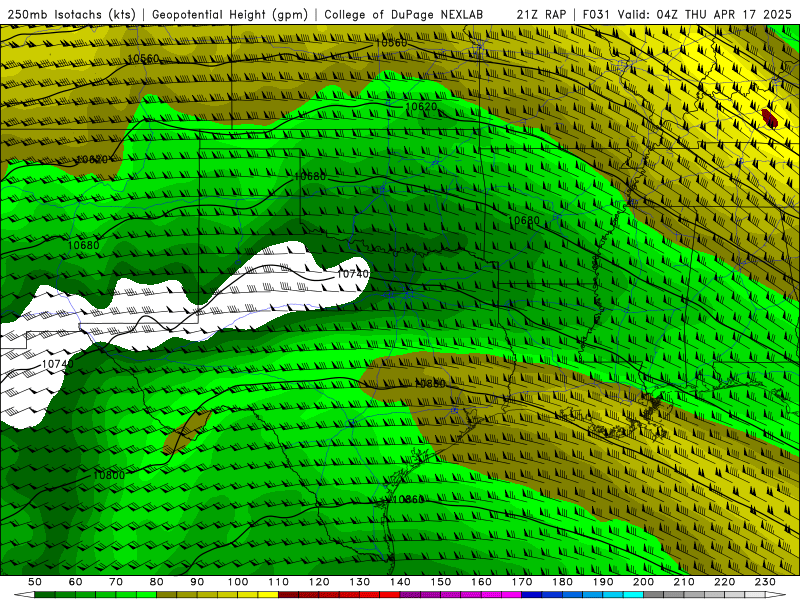Click the 80 label on color scale
The height and width of the screenshot is (600, 800).
(x=157, y=582)
